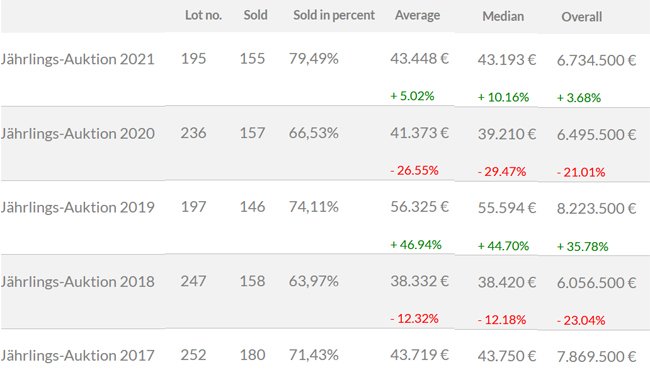The image size is (650, 372).
Task: Select the 79,49% sold percentage cell
Action: click(314, 58)
